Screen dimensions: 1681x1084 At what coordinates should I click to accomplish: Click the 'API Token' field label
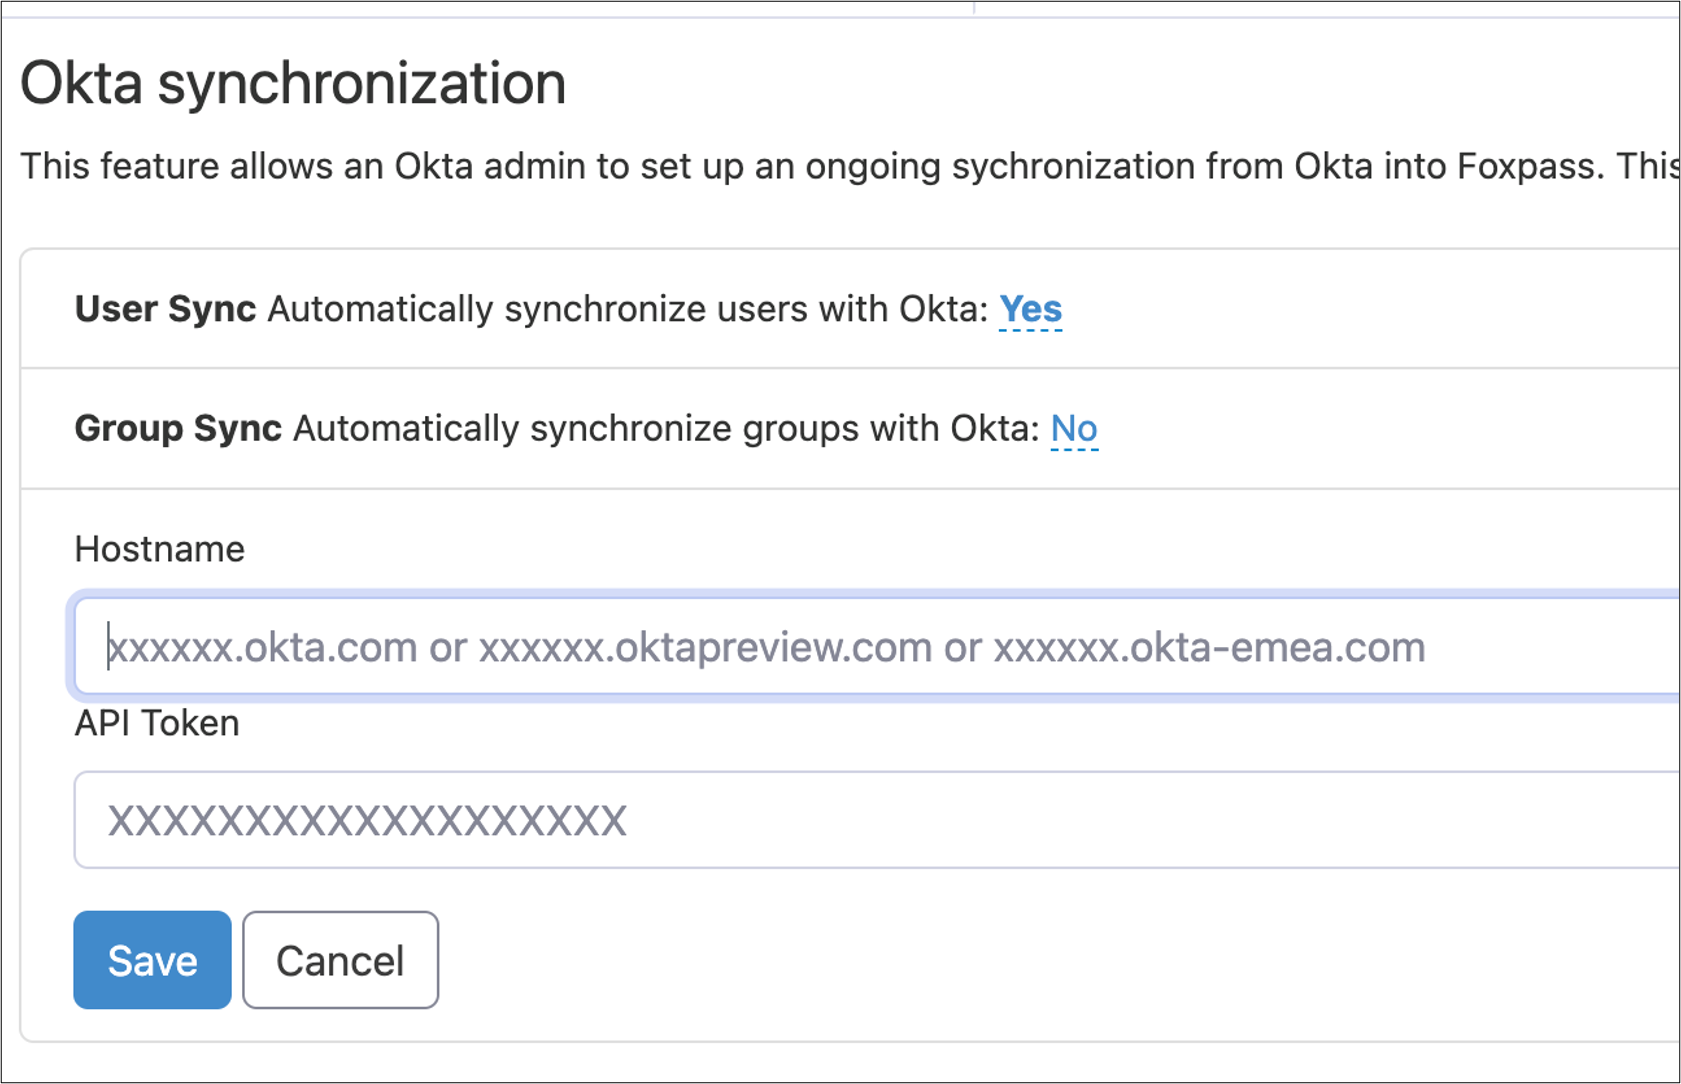[x=157, y=723]
